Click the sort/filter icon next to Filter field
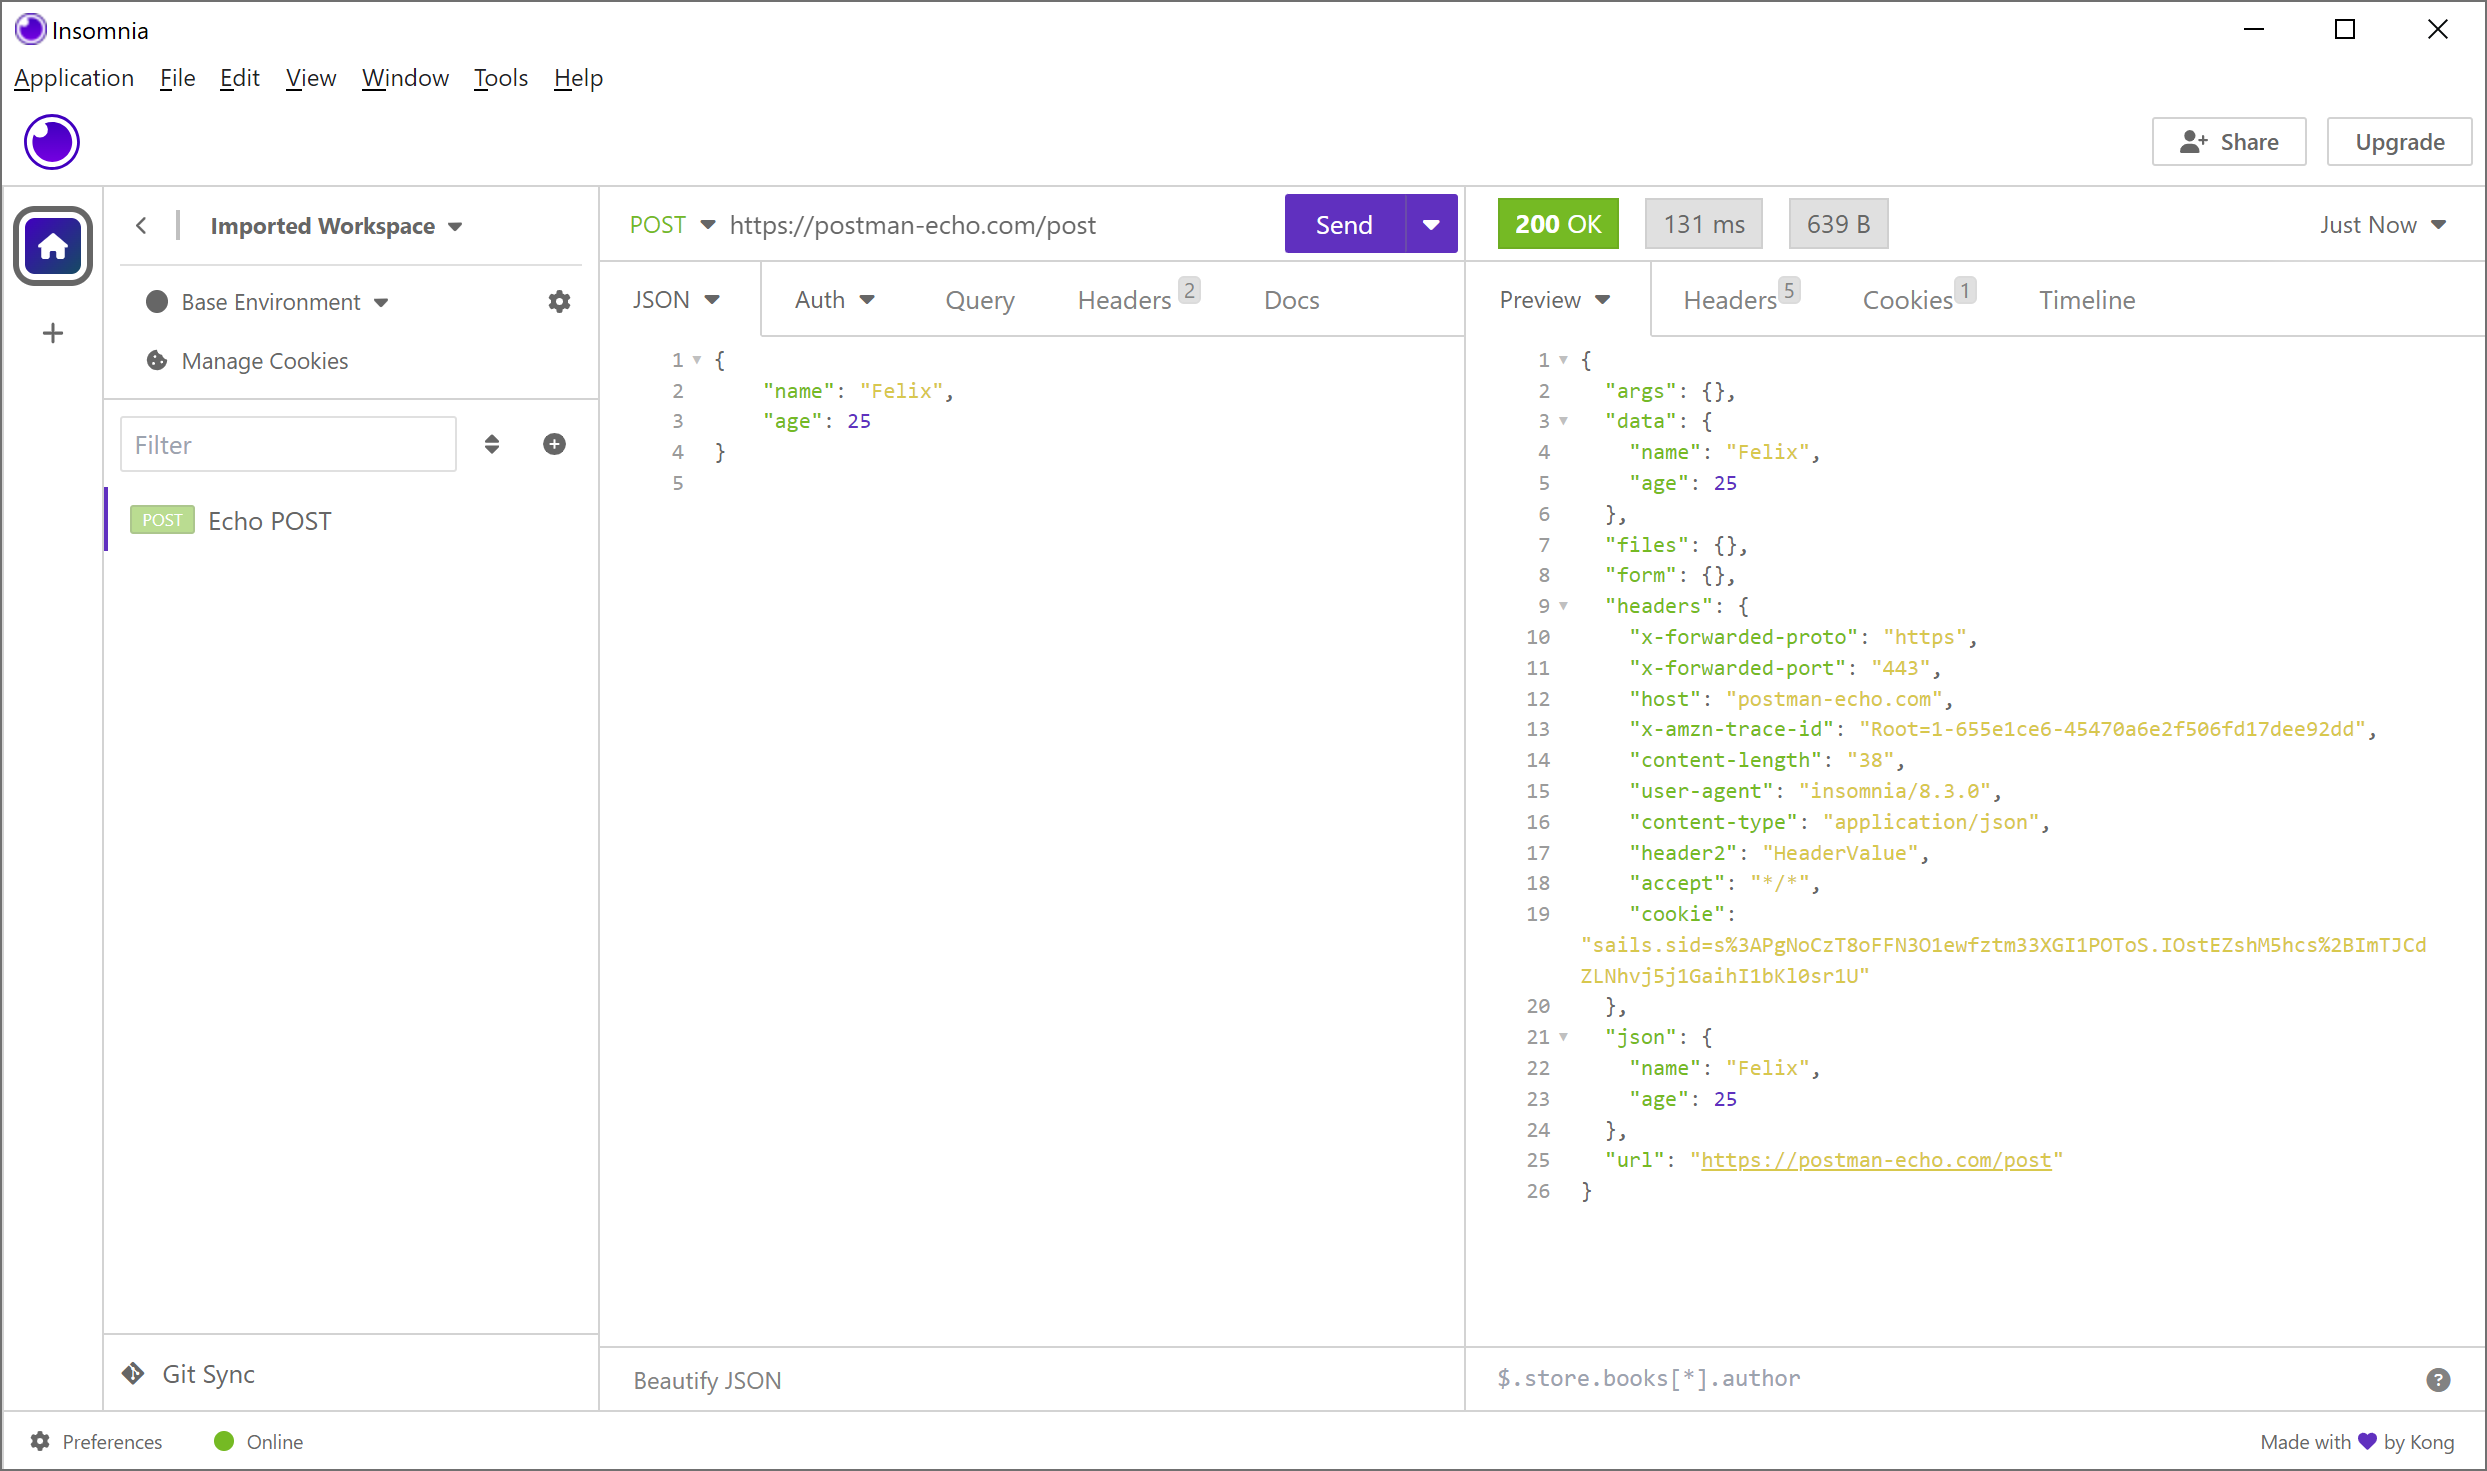The width and height of the screenshot is (2487, 1471). click(x=492, y=445)
